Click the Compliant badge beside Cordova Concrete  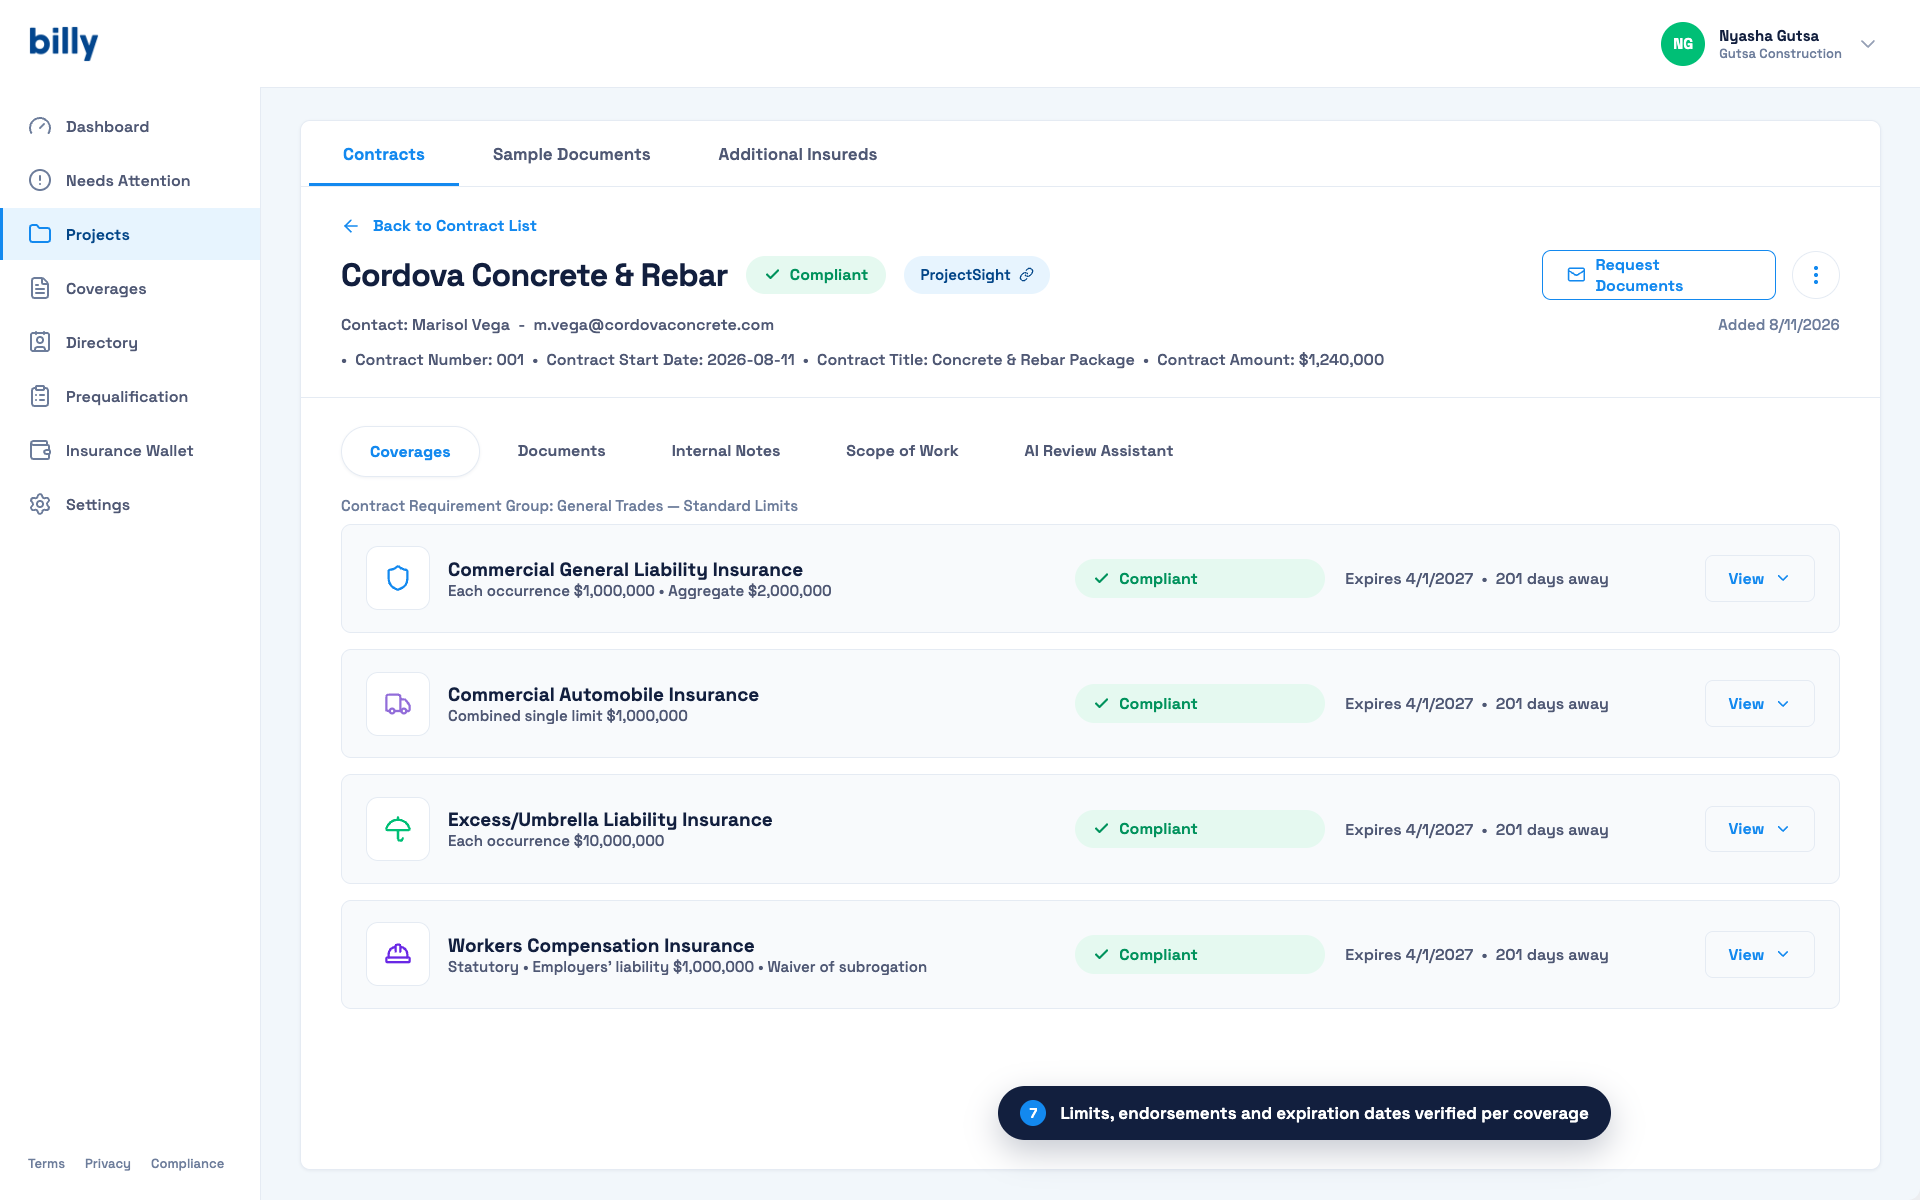click(x=816, y=275)
